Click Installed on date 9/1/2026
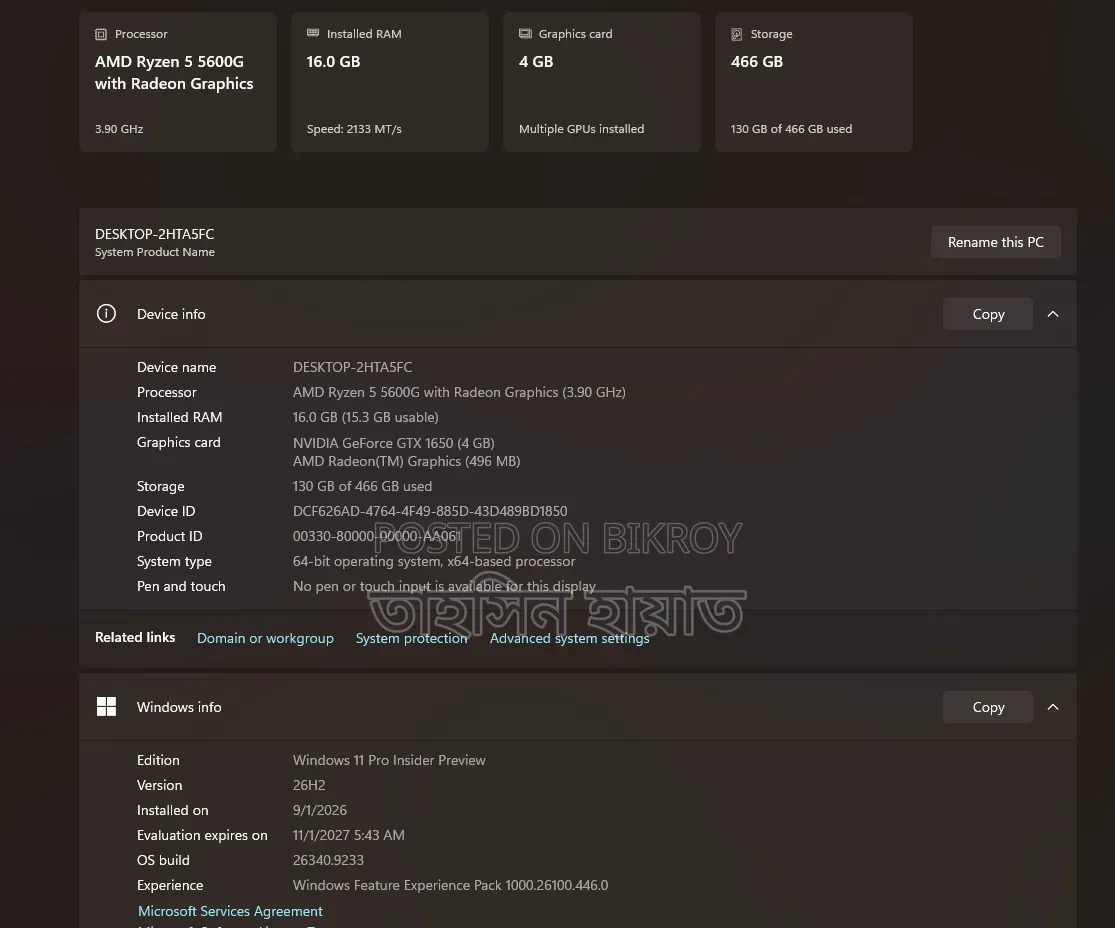Screen dimensions: 1115x928 pyautogui.click(x=320, y=810)
